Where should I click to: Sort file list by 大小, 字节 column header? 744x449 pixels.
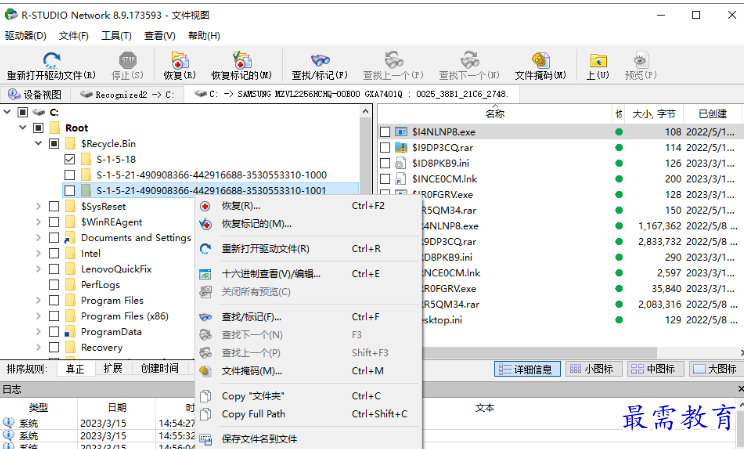click(x=654, y=113)
